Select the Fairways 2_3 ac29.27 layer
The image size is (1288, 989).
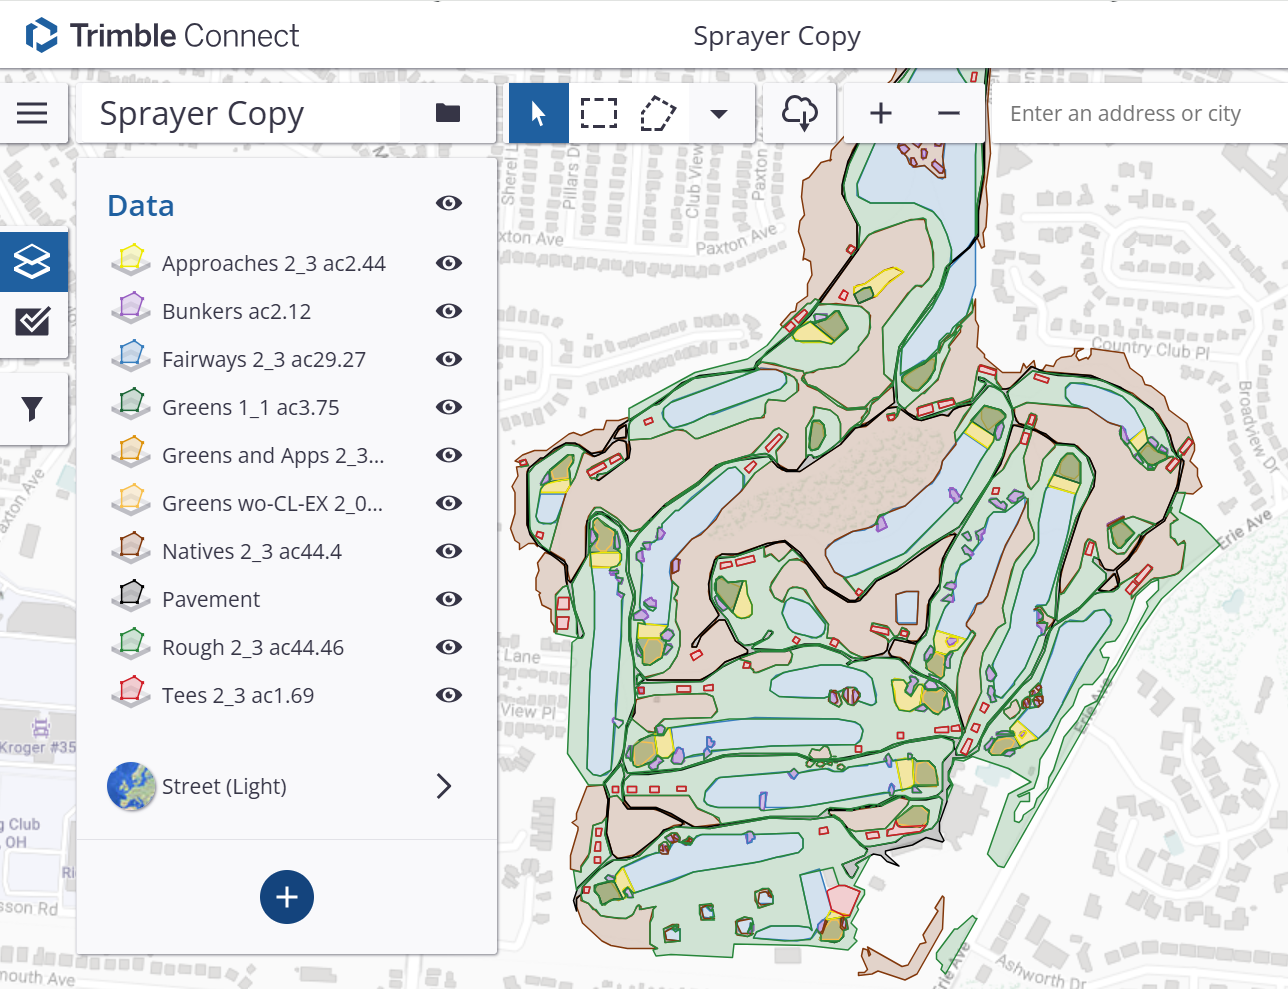pyautogui.click(x=264, y=359)
